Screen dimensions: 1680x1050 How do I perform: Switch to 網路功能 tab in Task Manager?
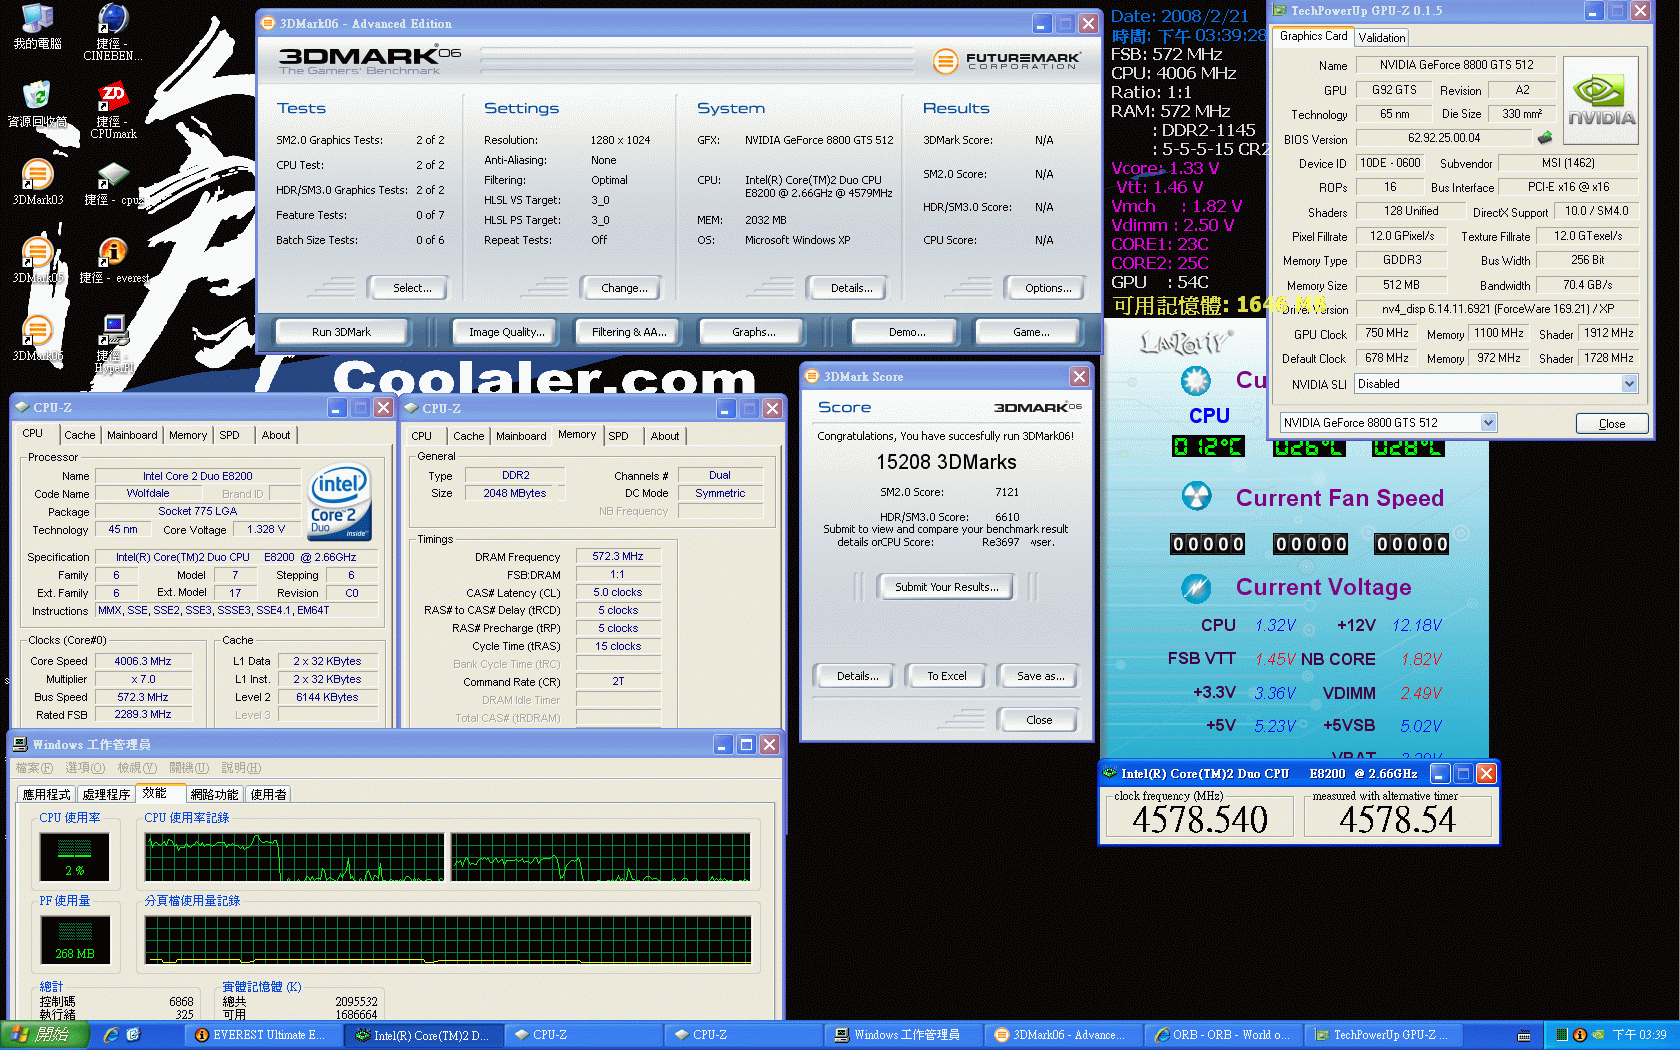click(214, 794)
